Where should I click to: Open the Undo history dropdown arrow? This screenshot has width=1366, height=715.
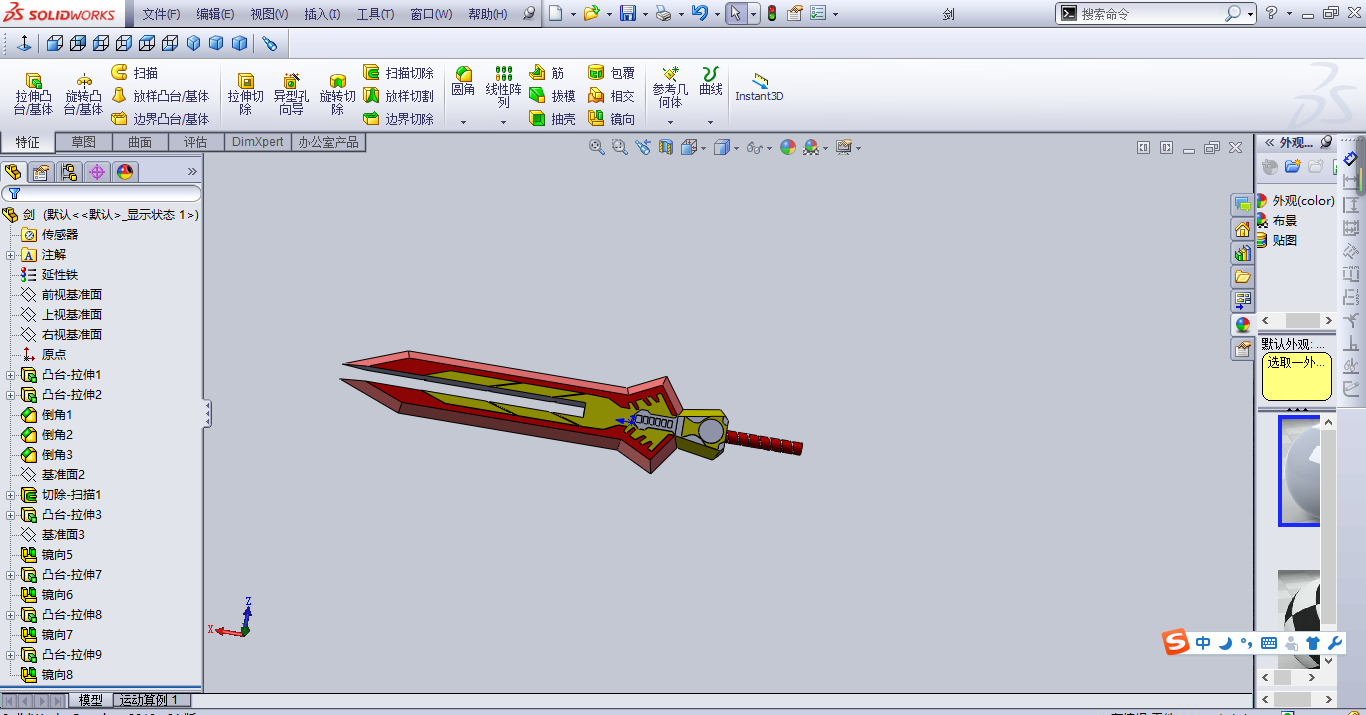tap(717, 14)
